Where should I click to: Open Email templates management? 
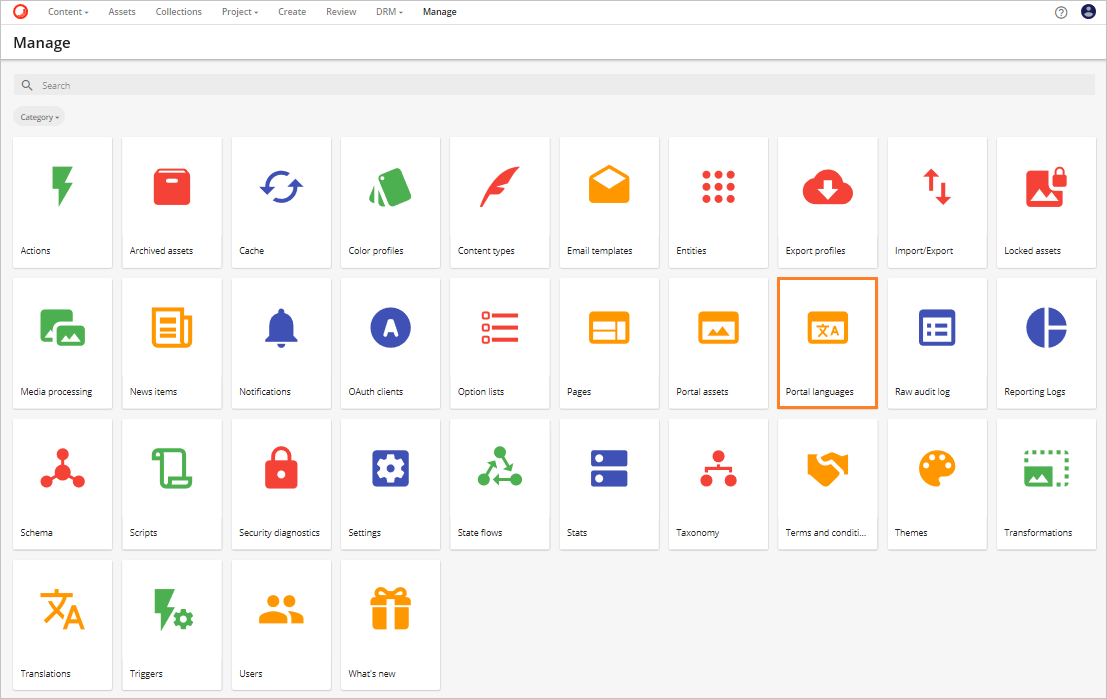[x=608, y=185]
